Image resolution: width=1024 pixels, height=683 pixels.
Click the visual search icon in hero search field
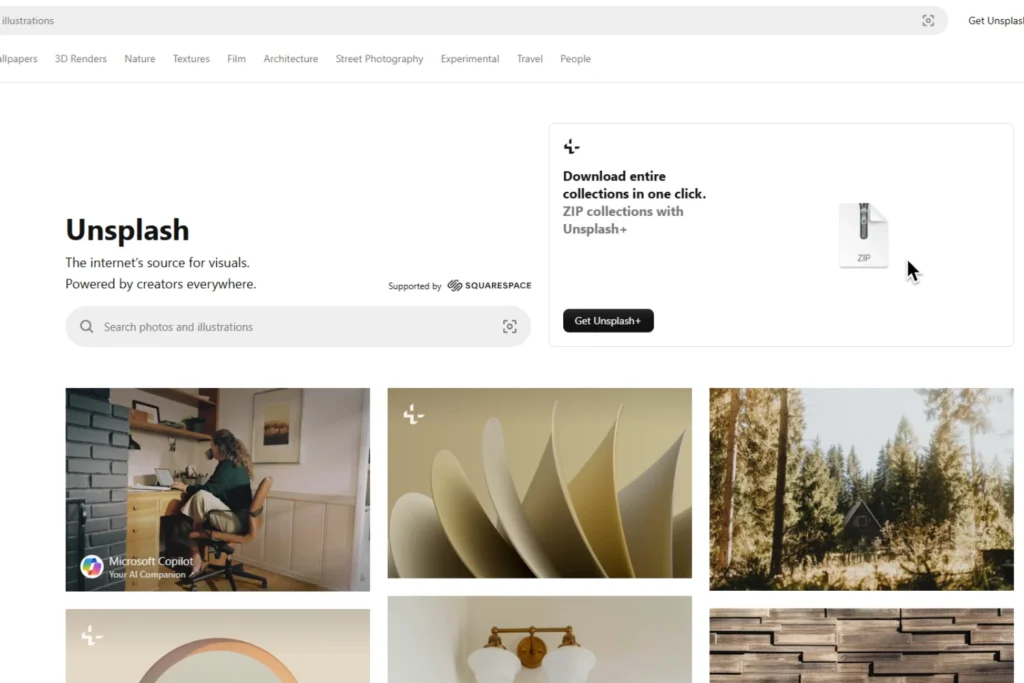[509, 326]
